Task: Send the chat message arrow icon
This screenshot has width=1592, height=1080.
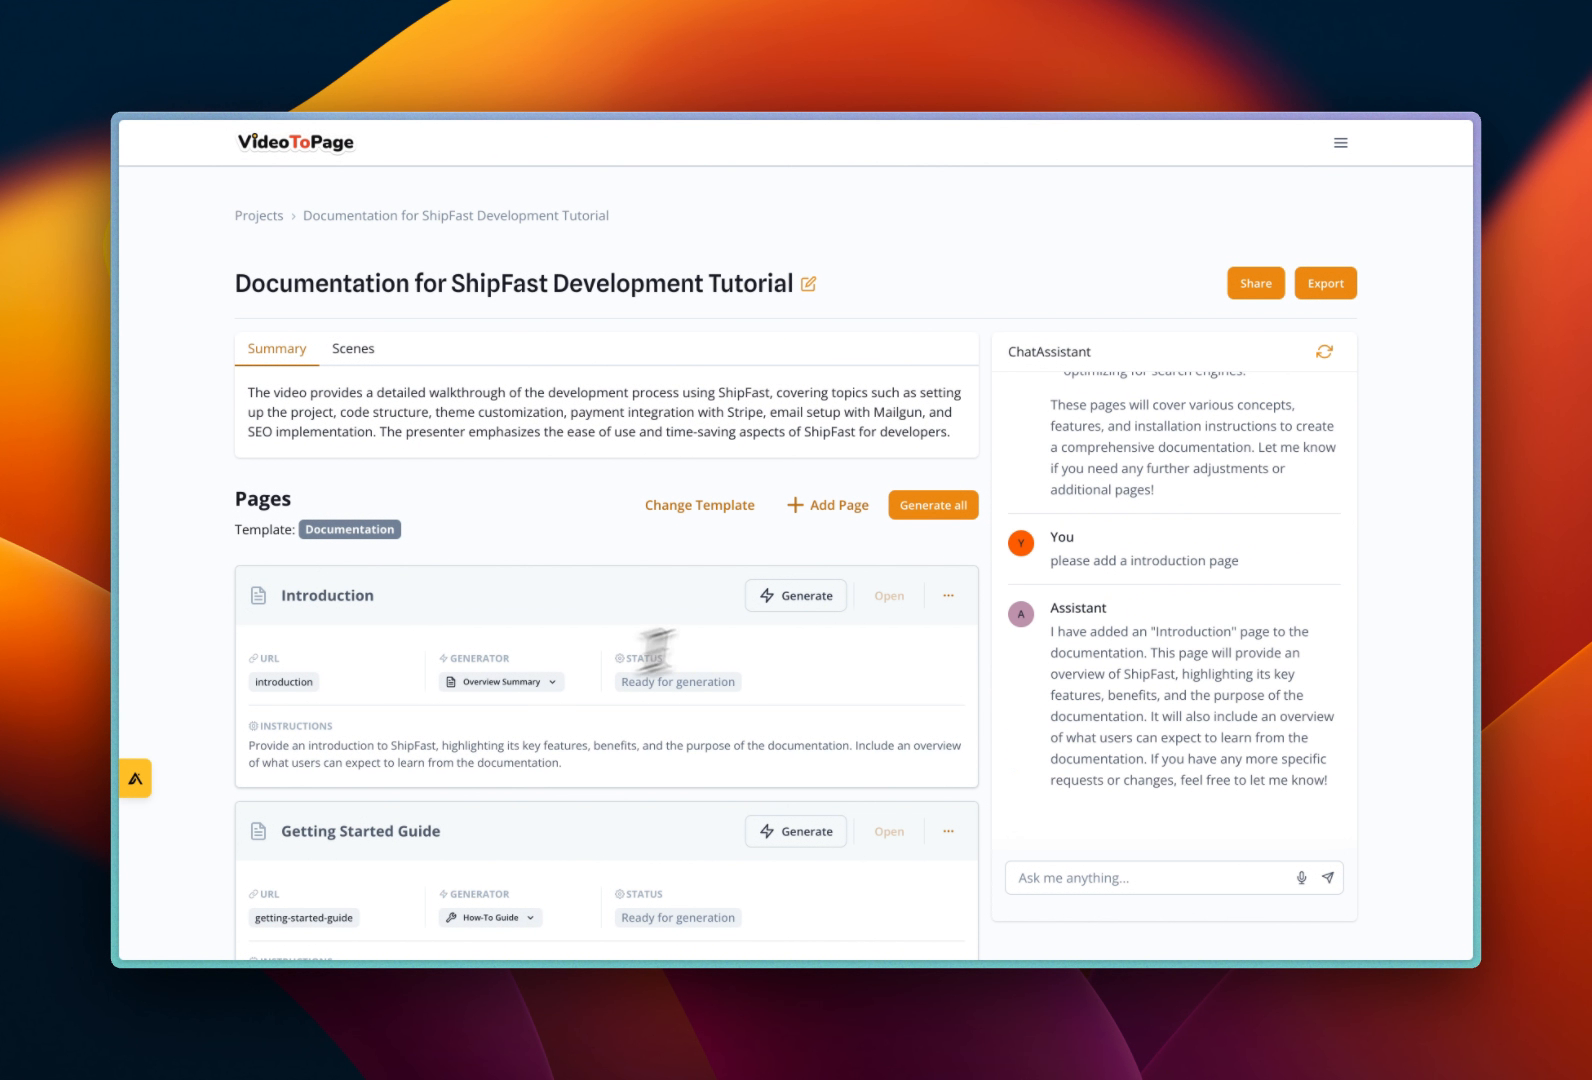Action: (1327, 878)
